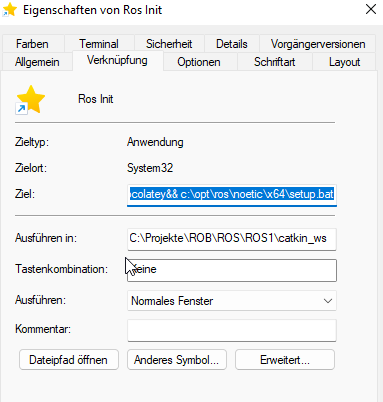The image size is (383, 402).
Task: Click into the Ziel target field
Action: [232, 195]
